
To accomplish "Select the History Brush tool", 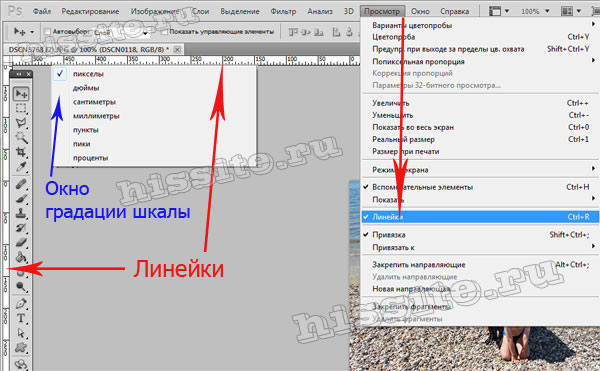I will tap(21, 228).
